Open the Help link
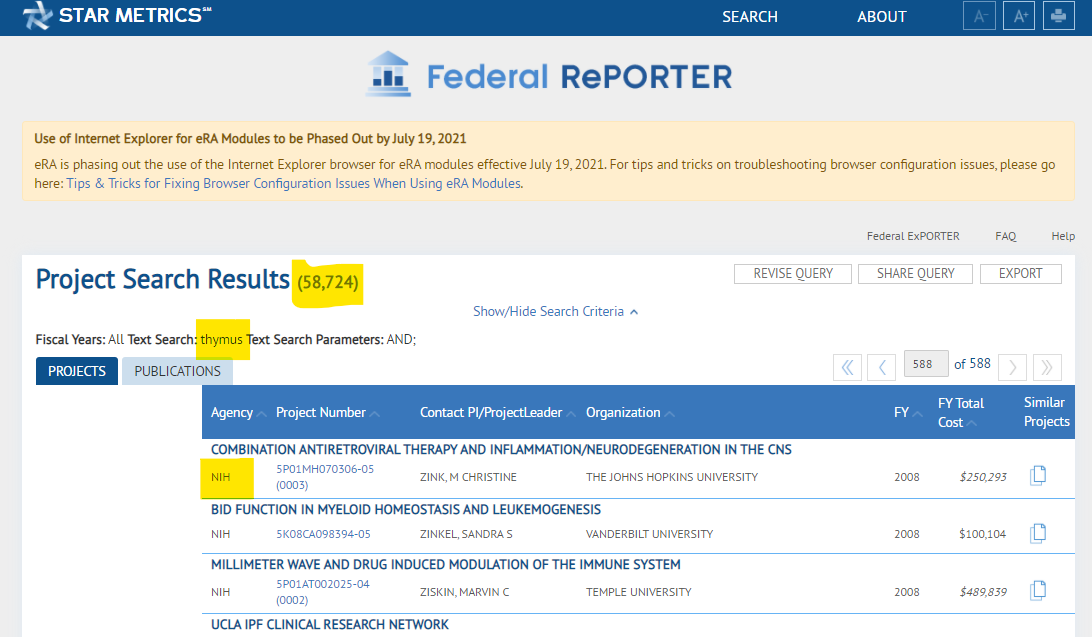The width and height of the screenshot is (1092, 637). 1063,236
